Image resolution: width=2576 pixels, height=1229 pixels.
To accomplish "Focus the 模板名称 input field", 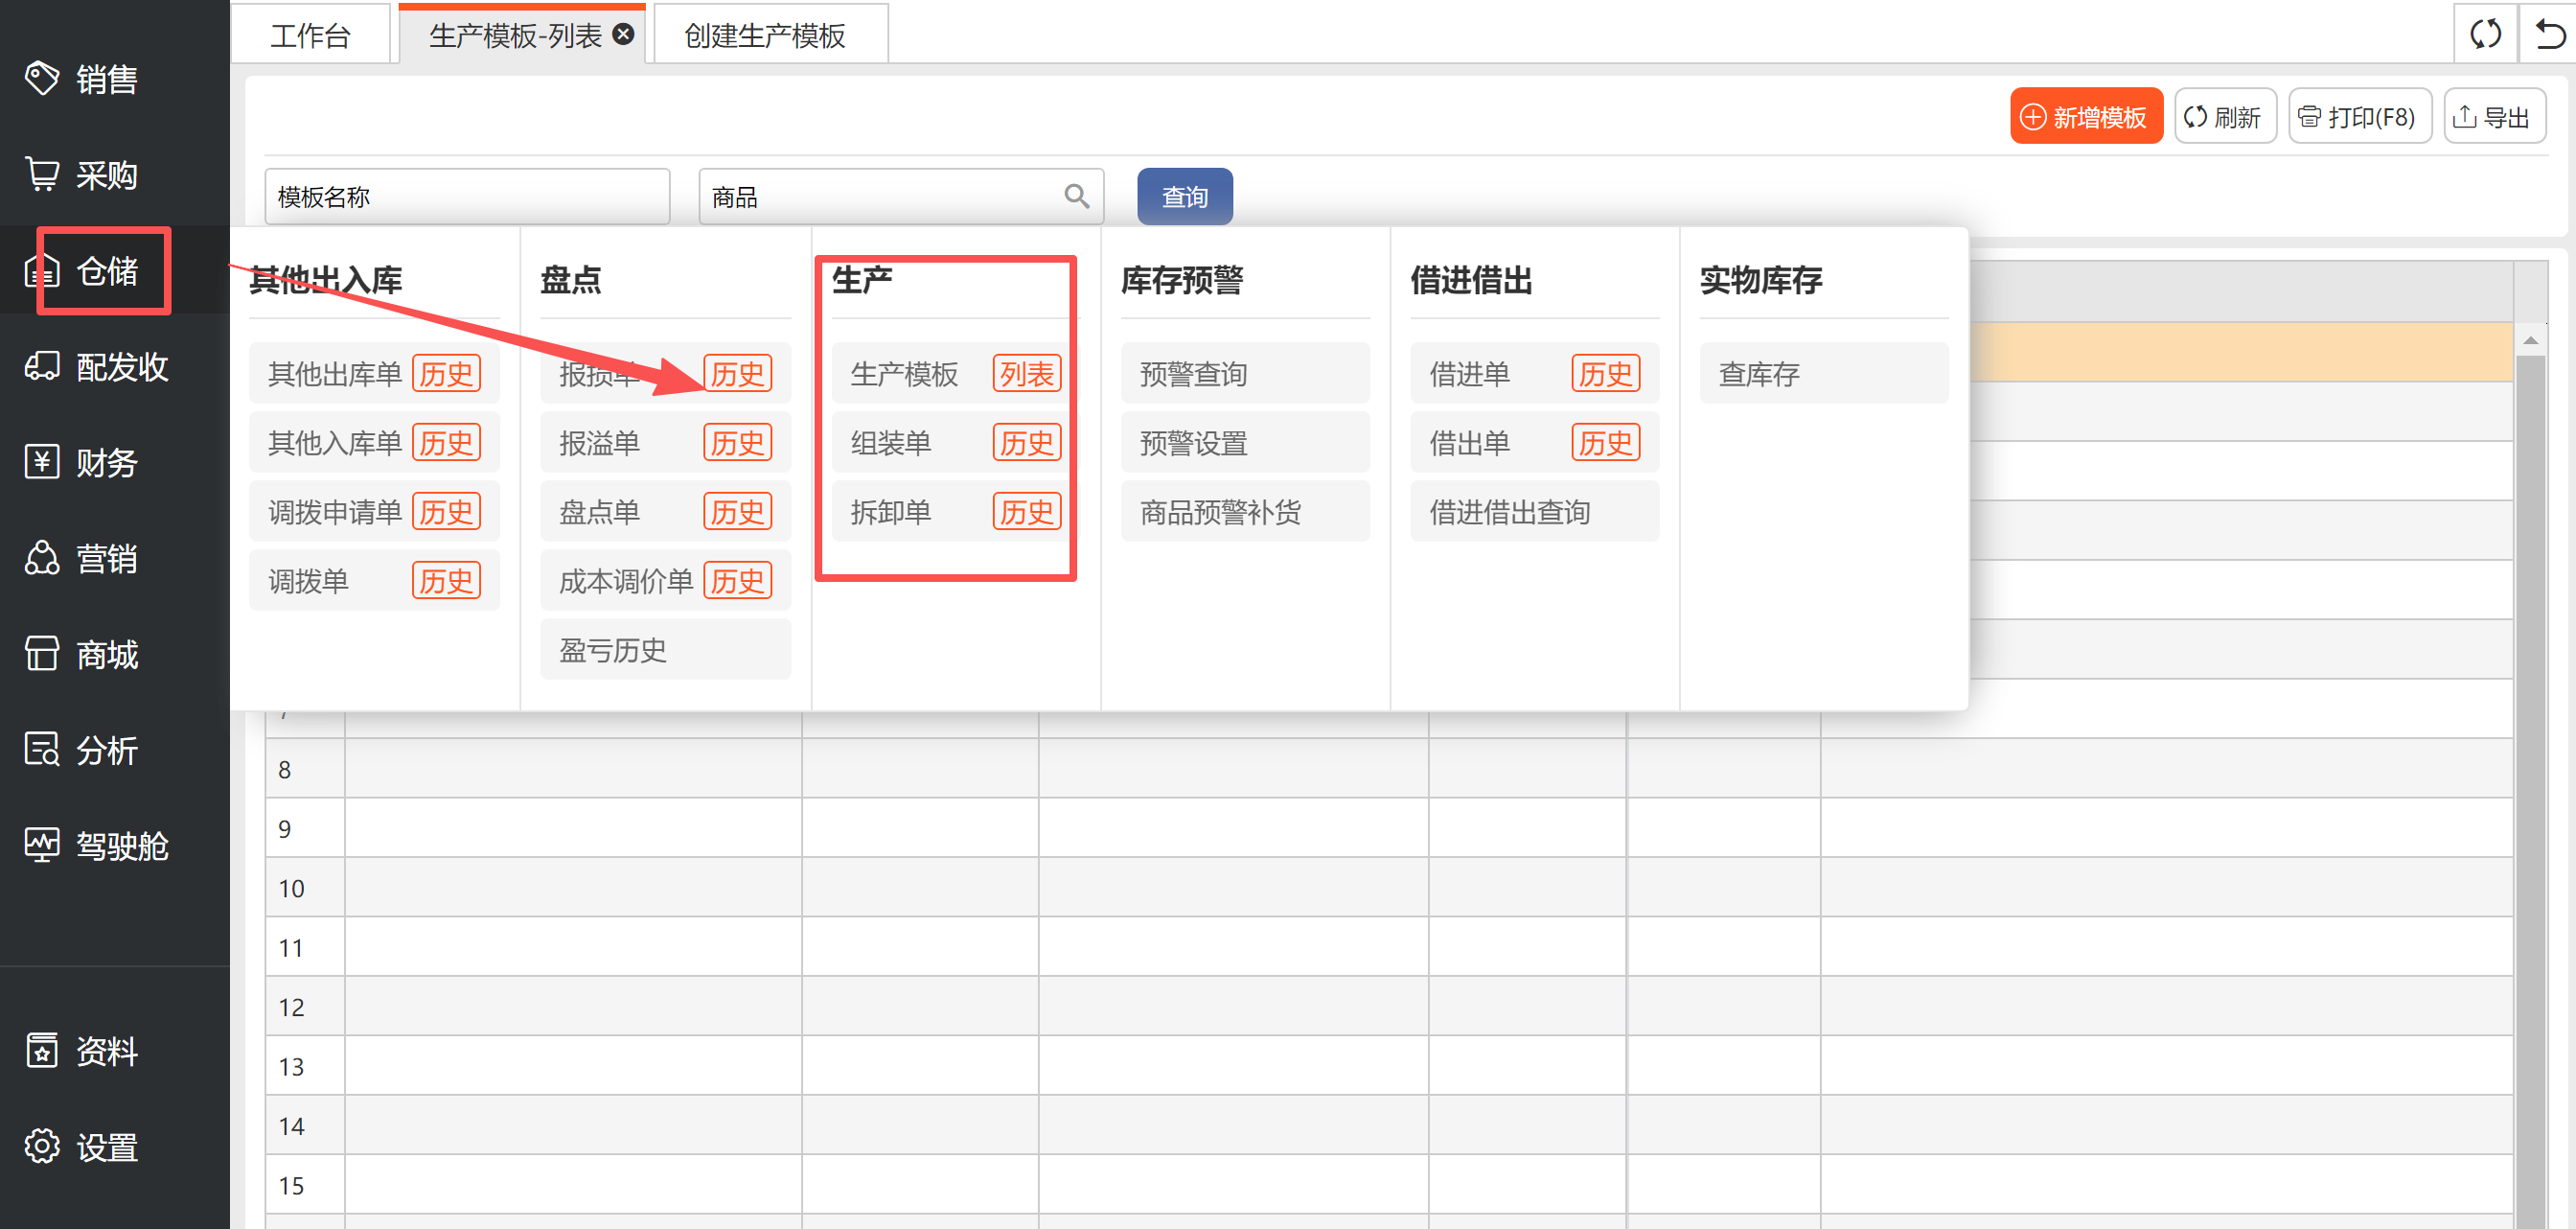I will point(467,196).
